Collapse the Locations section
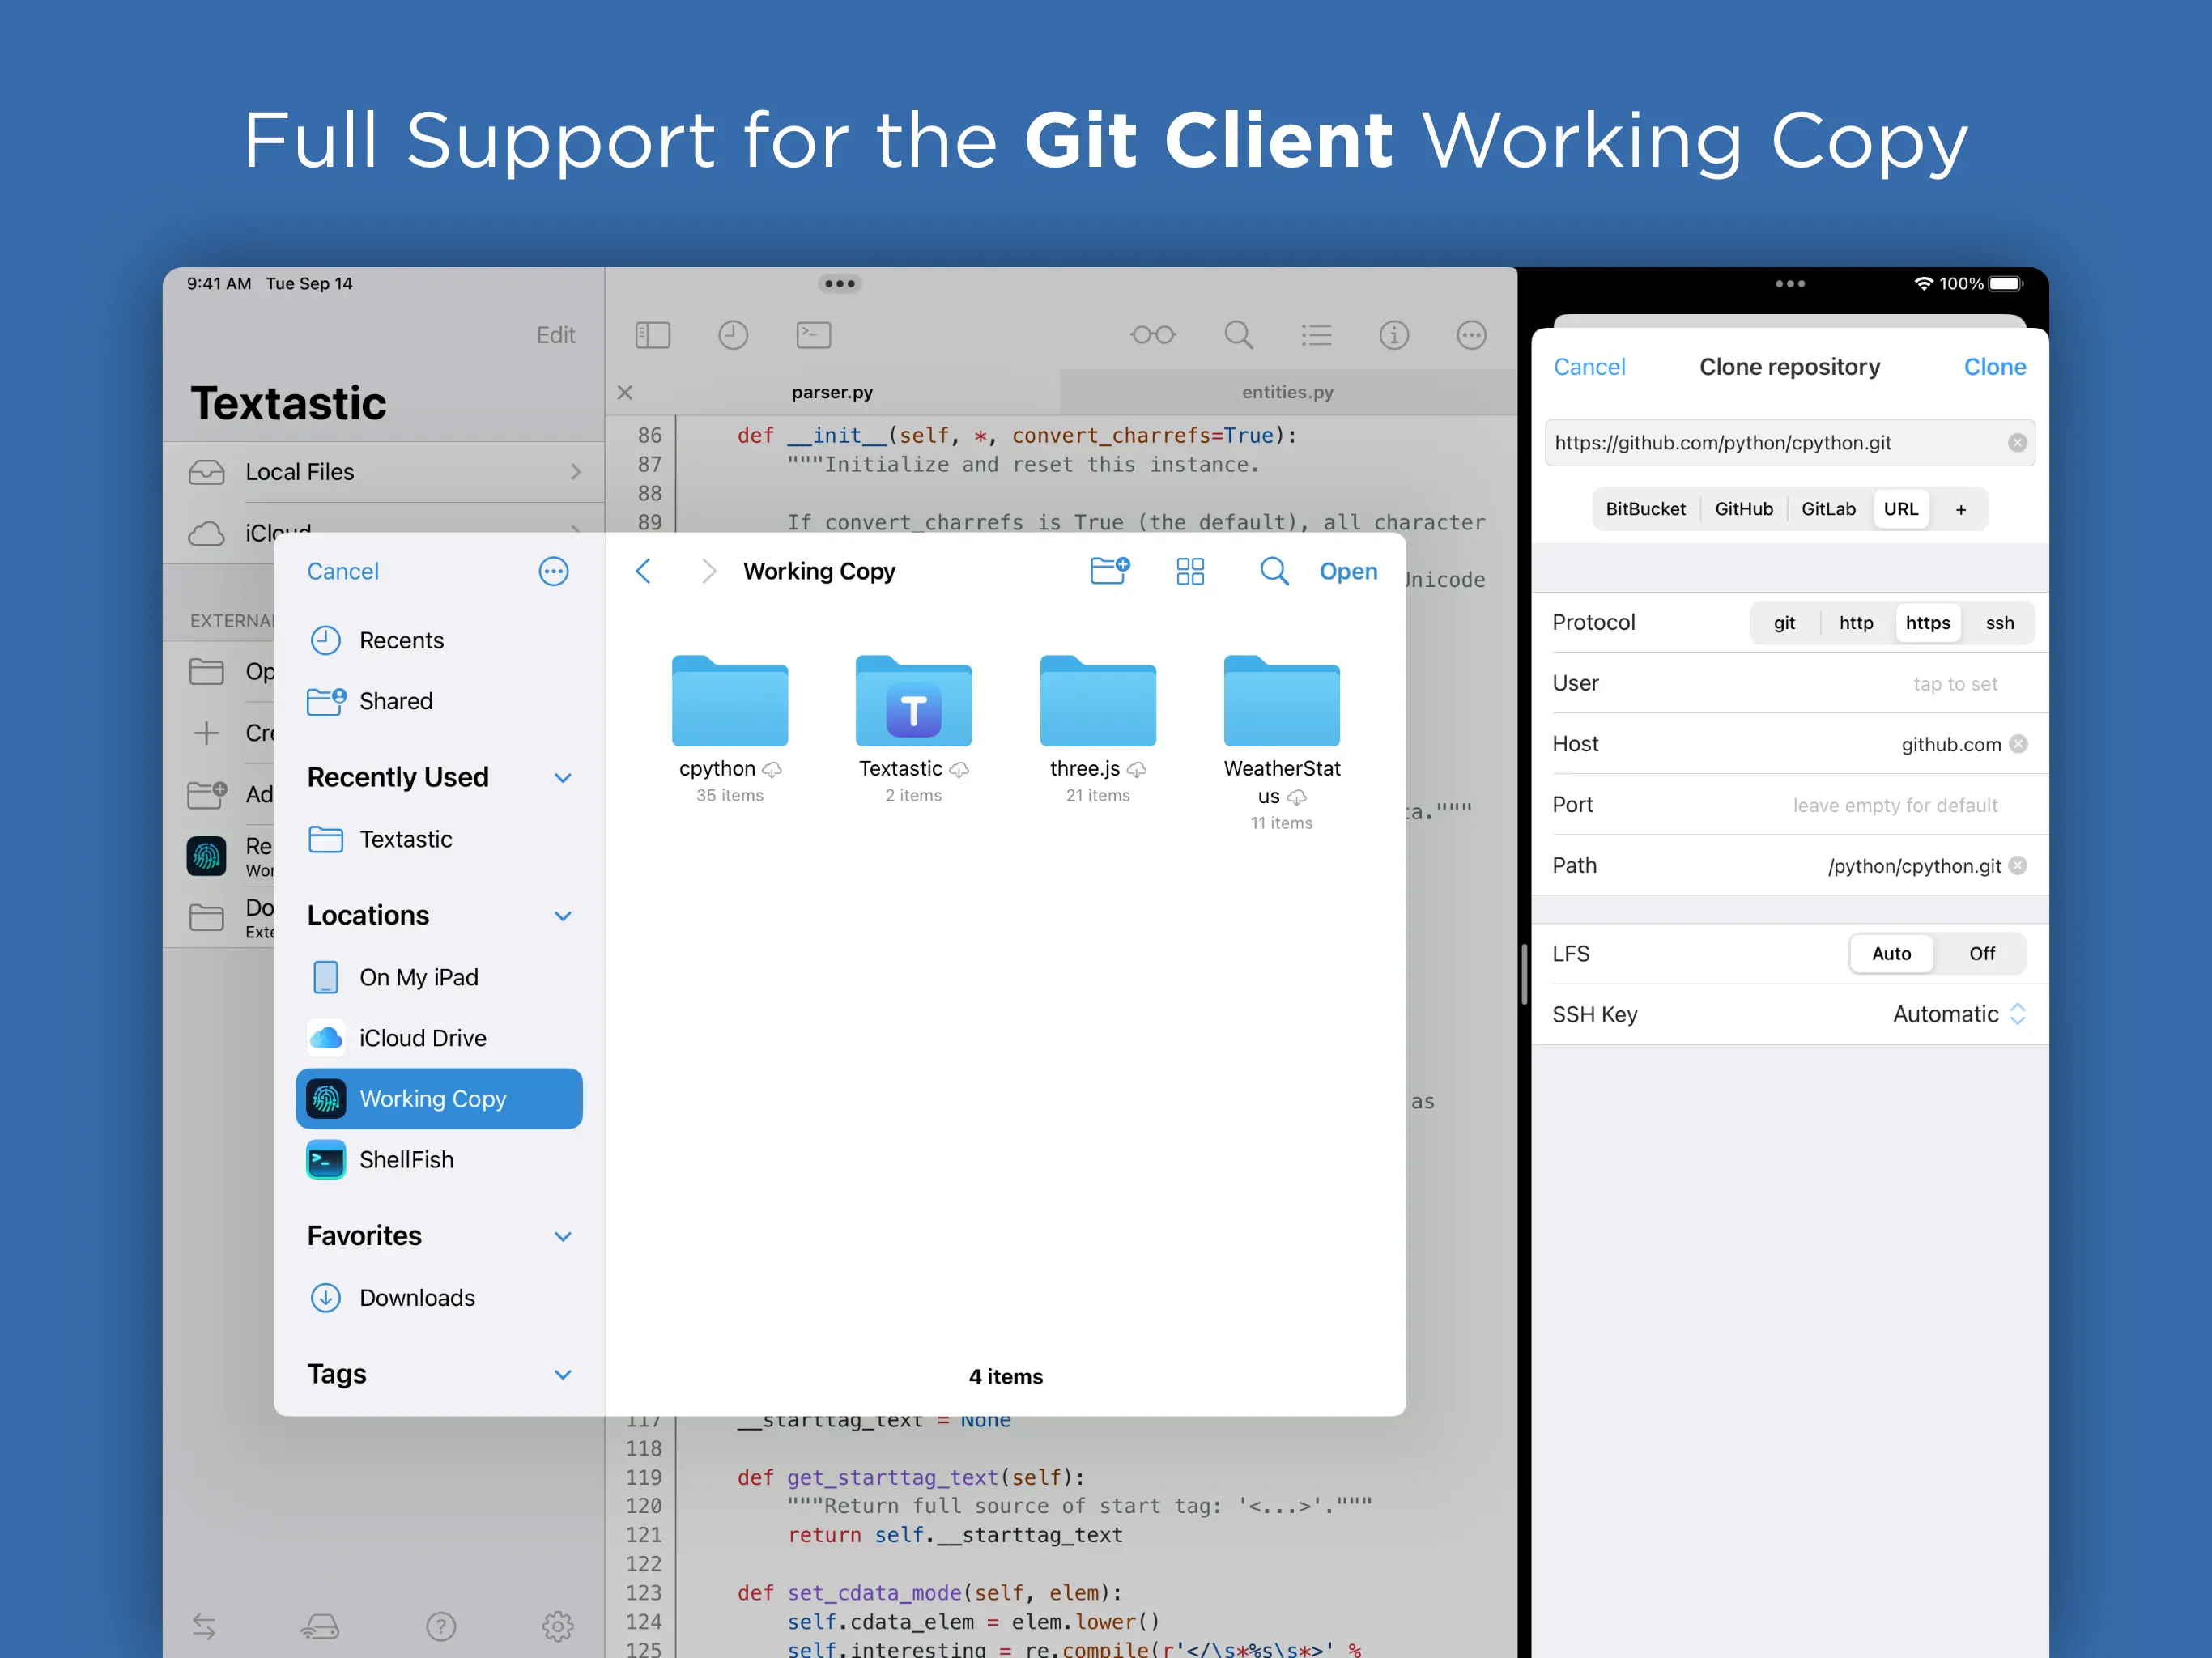 pyautogui.click(x=563, y=916)
